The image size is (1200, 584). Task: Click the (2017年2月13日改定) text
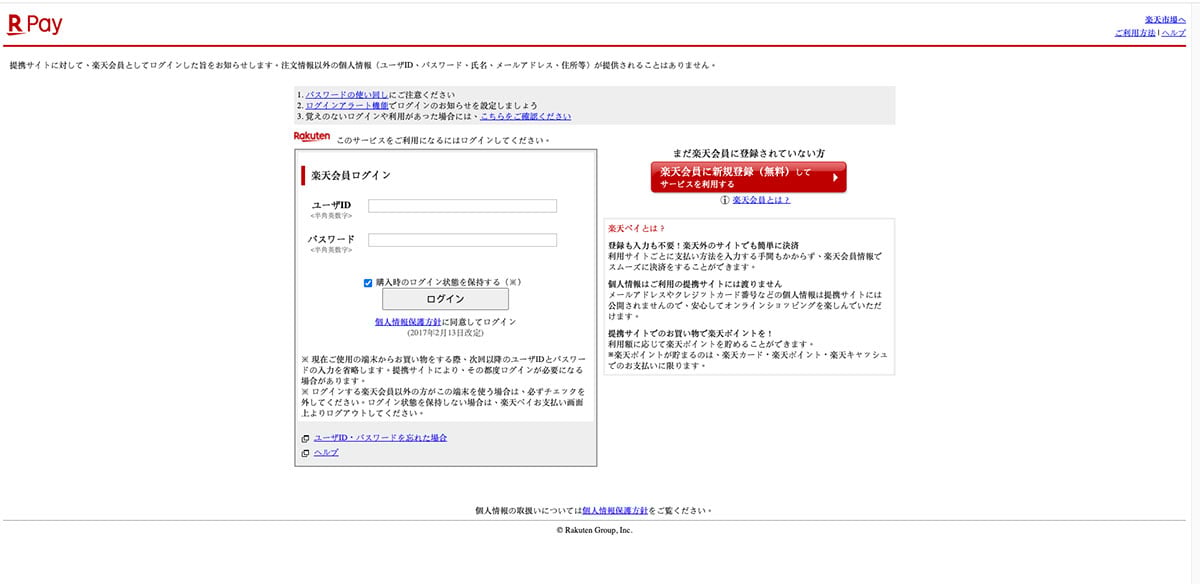click(x=445, y=332)
